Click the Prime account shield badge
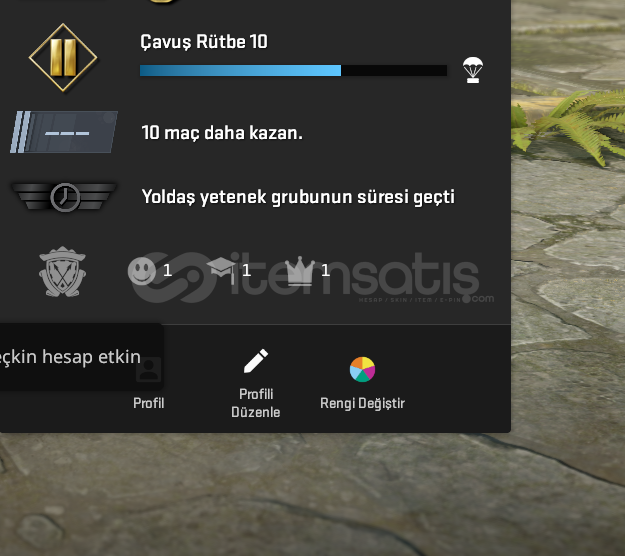The width and height of the screenshot is (625, 556). tap(62, 271)
